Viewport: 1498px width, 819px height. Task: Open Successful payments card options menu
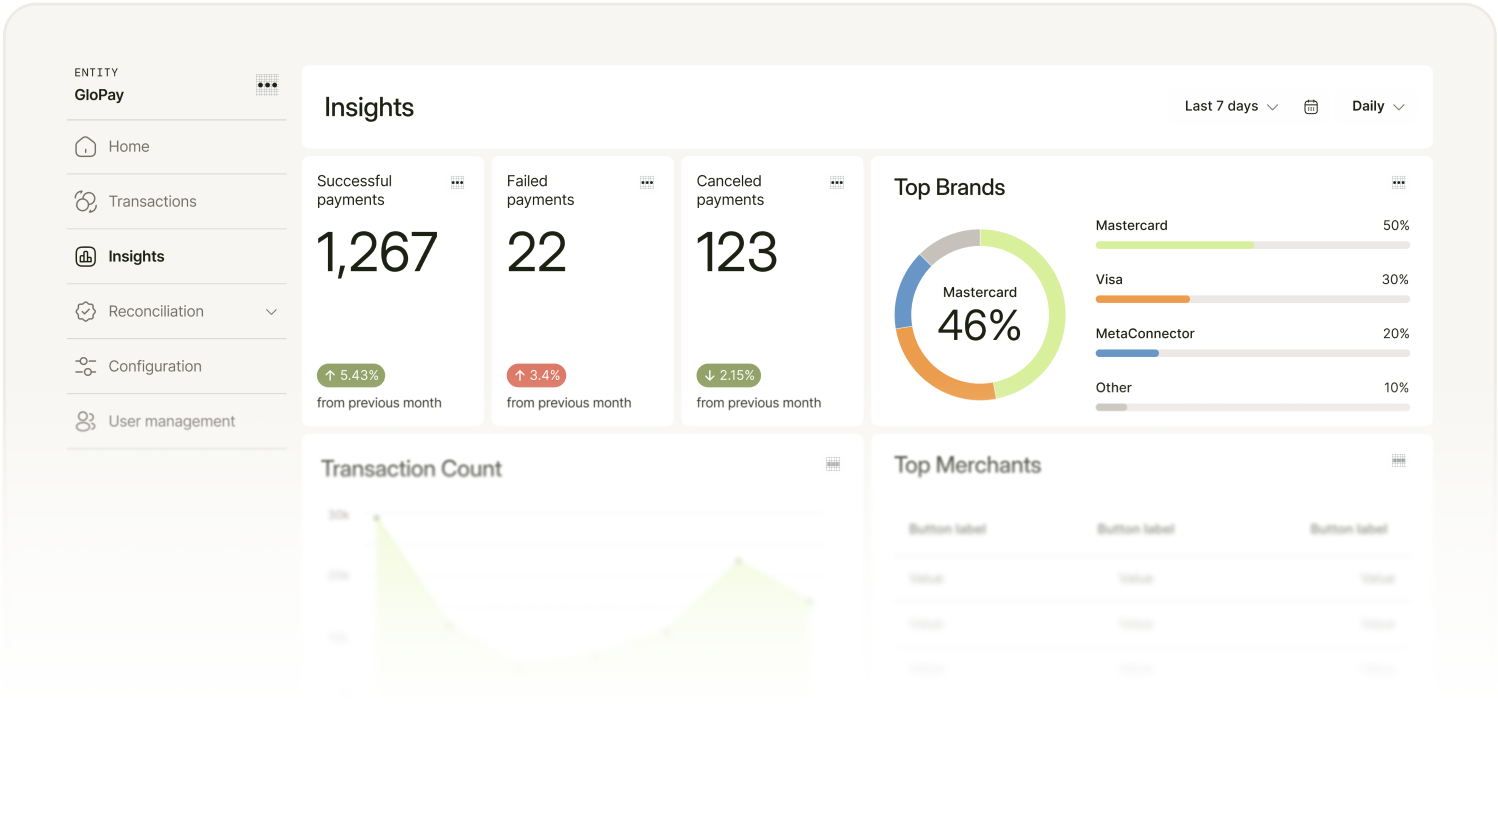click(x=457, y=182)
